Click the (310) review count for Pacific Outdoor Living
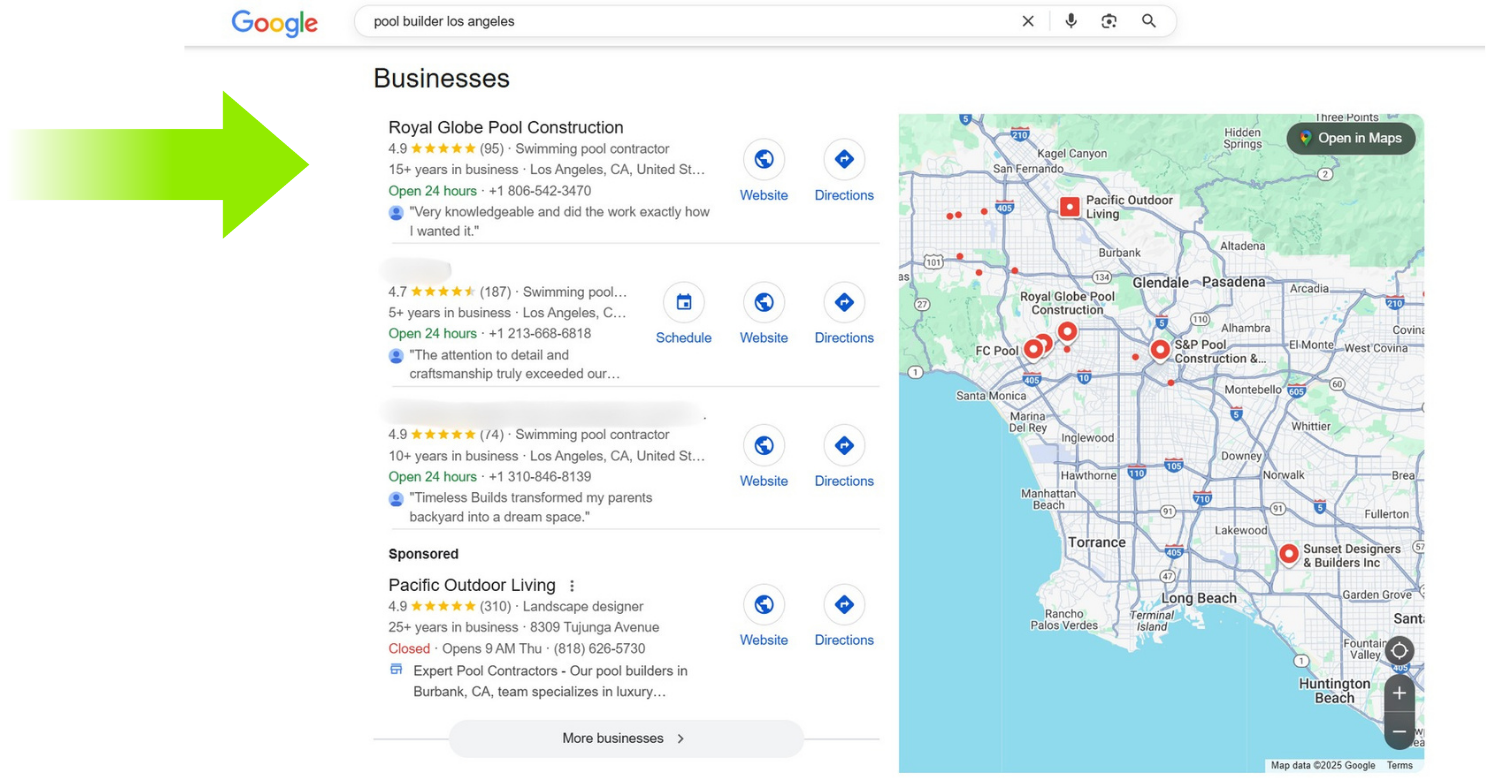Viewport: 1486px width, 780px height. click(495, 607)
